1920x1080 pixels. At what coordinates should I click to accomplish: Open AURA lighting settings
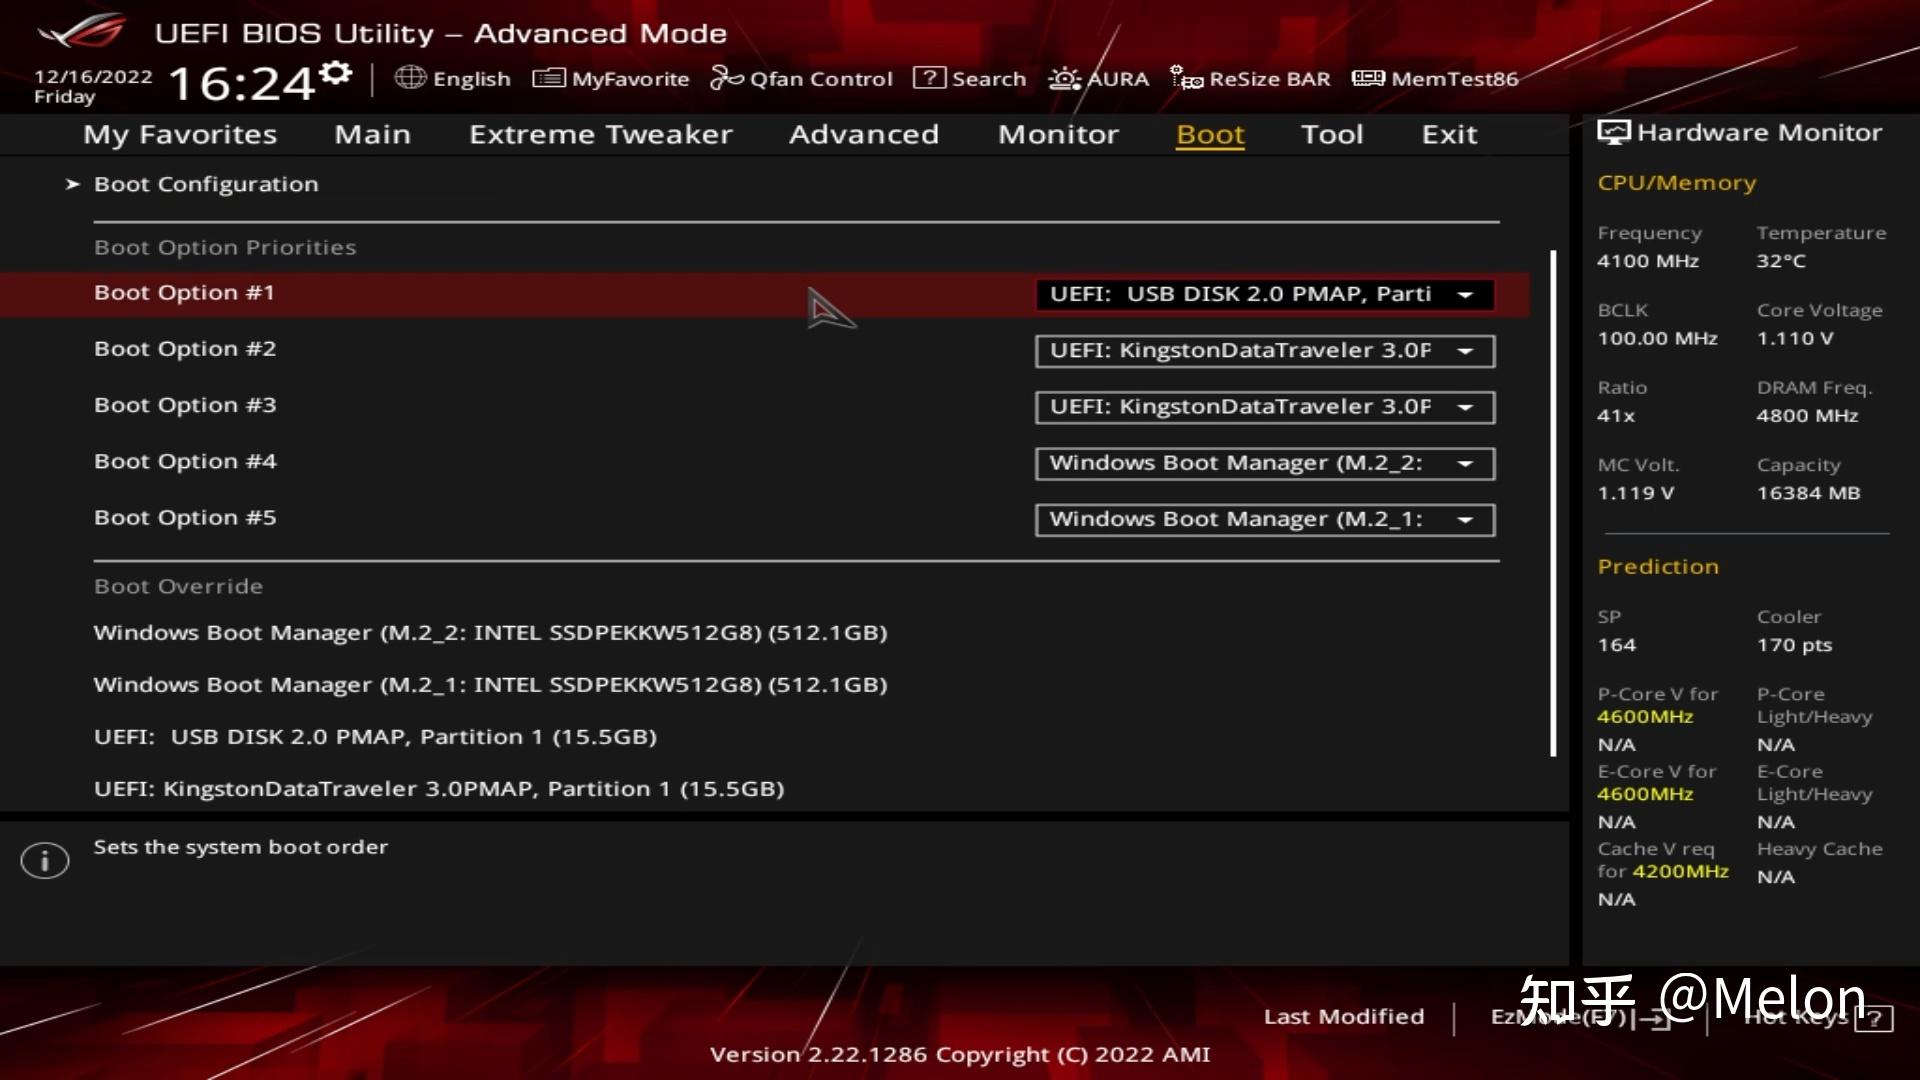coord(1118,79)
